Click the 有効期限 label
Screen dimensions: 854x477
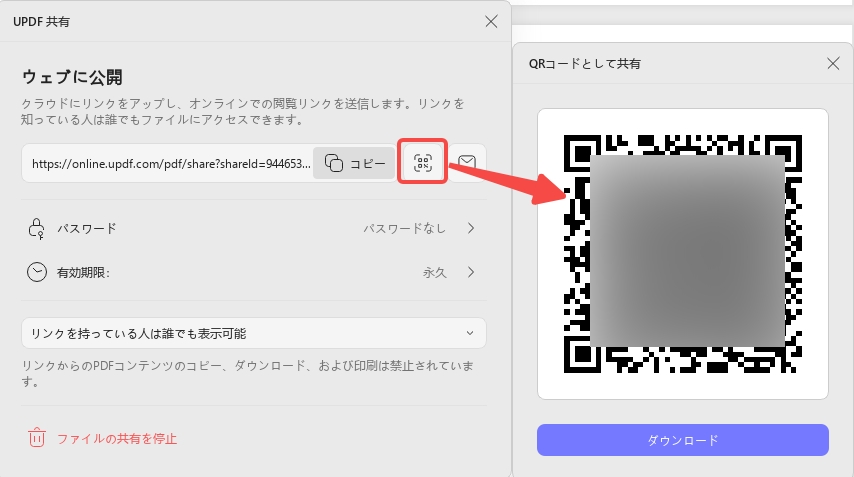83,272
